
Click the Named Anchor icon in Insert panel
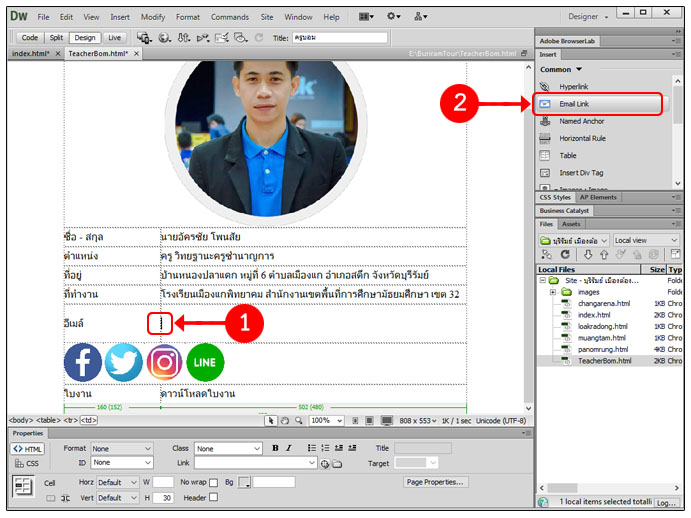click(x=545, y=121)
